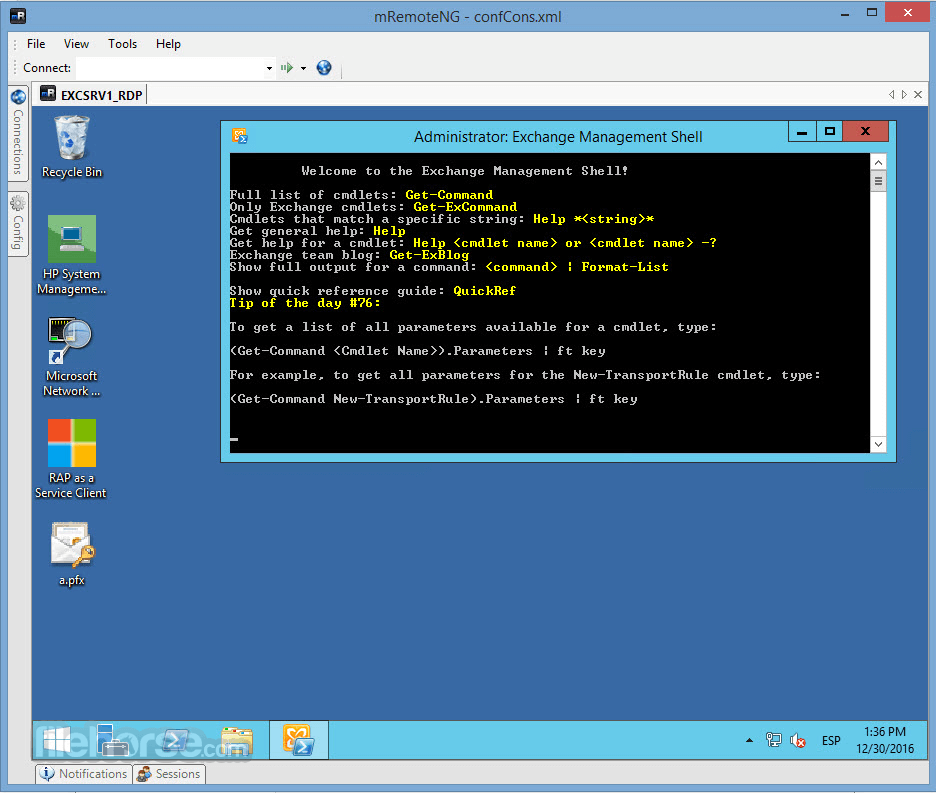Click the remote Start button
The width and height of the screenshot is (936, 793).
coord(57,740)
